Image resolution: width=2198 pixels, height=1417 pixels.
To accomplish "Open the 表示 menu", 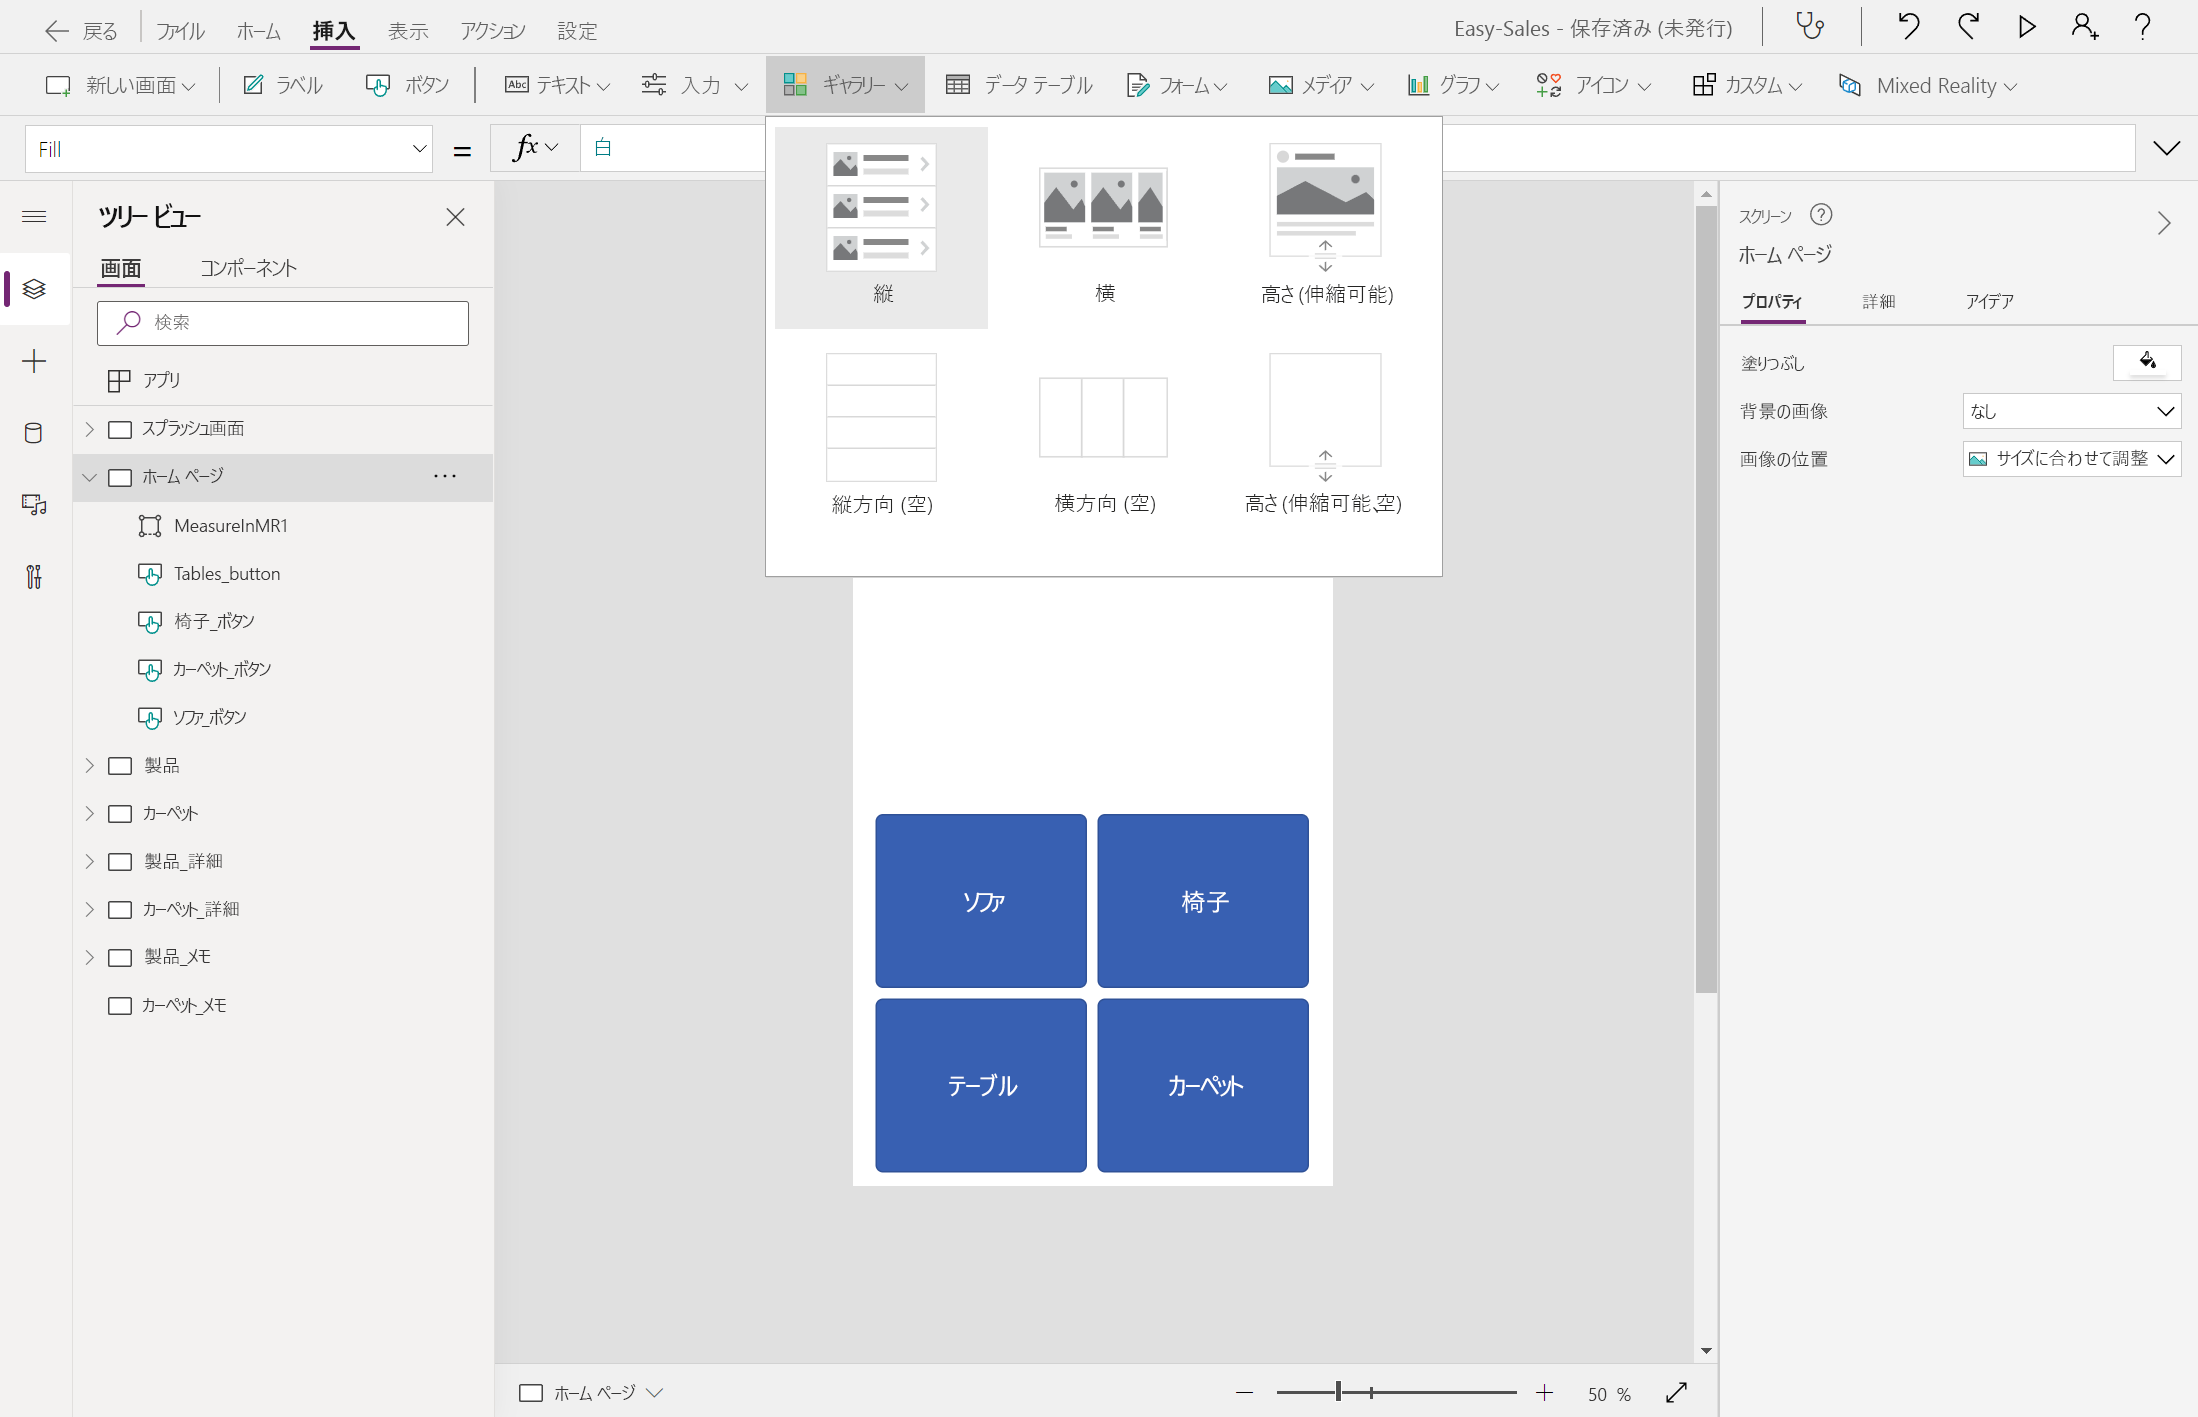I will 408,31.
